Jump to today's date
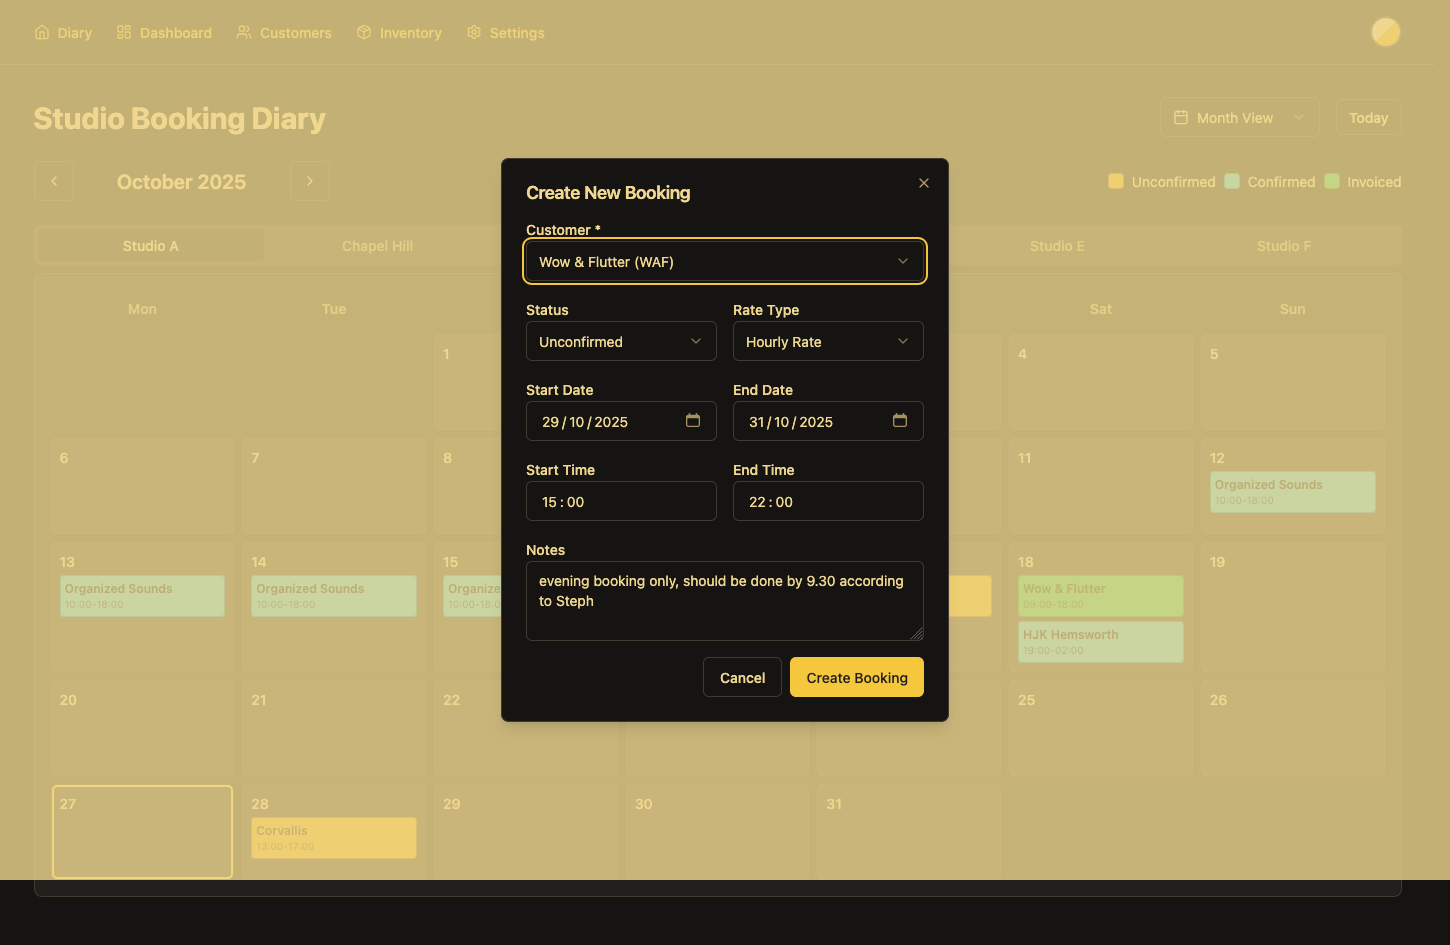Screen dimensions: 1450x945 (1369, 117)
